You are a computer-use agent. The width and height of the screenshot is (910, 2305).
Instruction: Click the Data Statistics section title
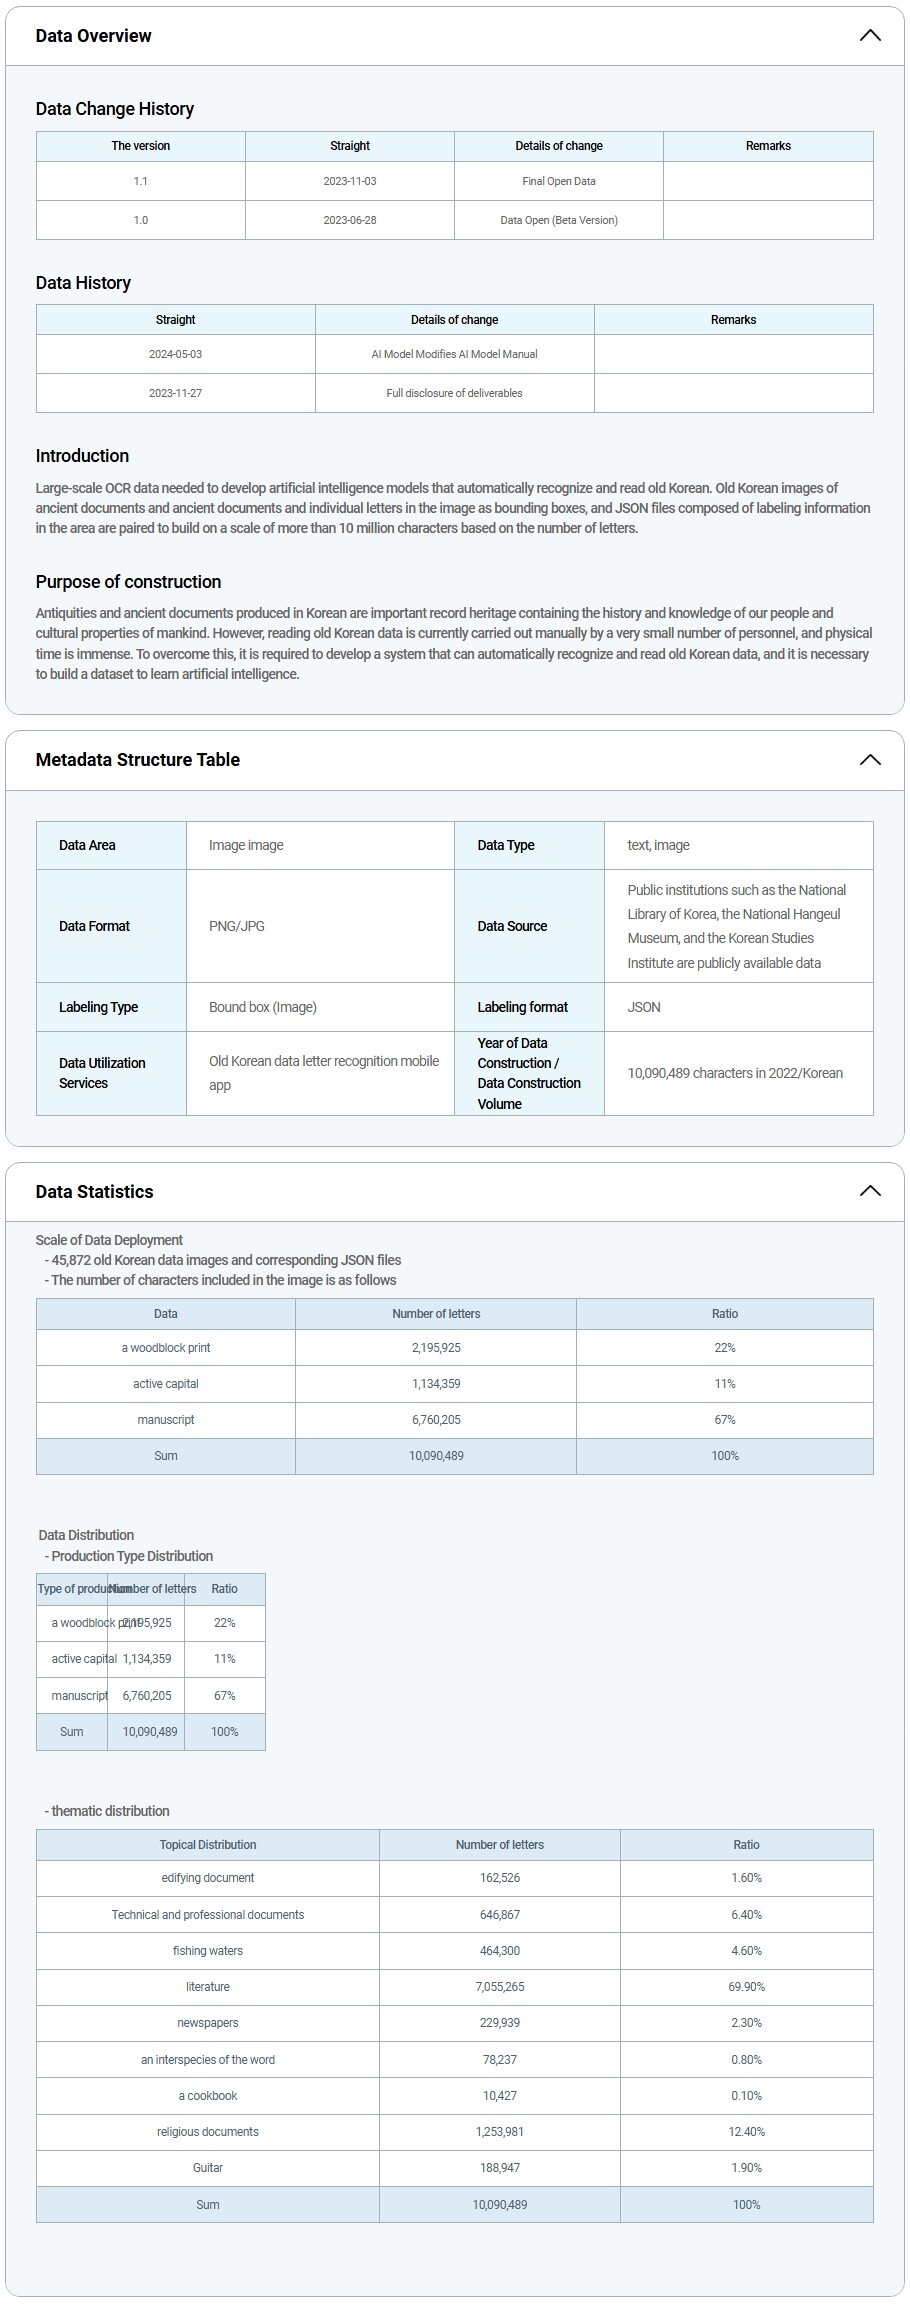(x=95, y=1192)
